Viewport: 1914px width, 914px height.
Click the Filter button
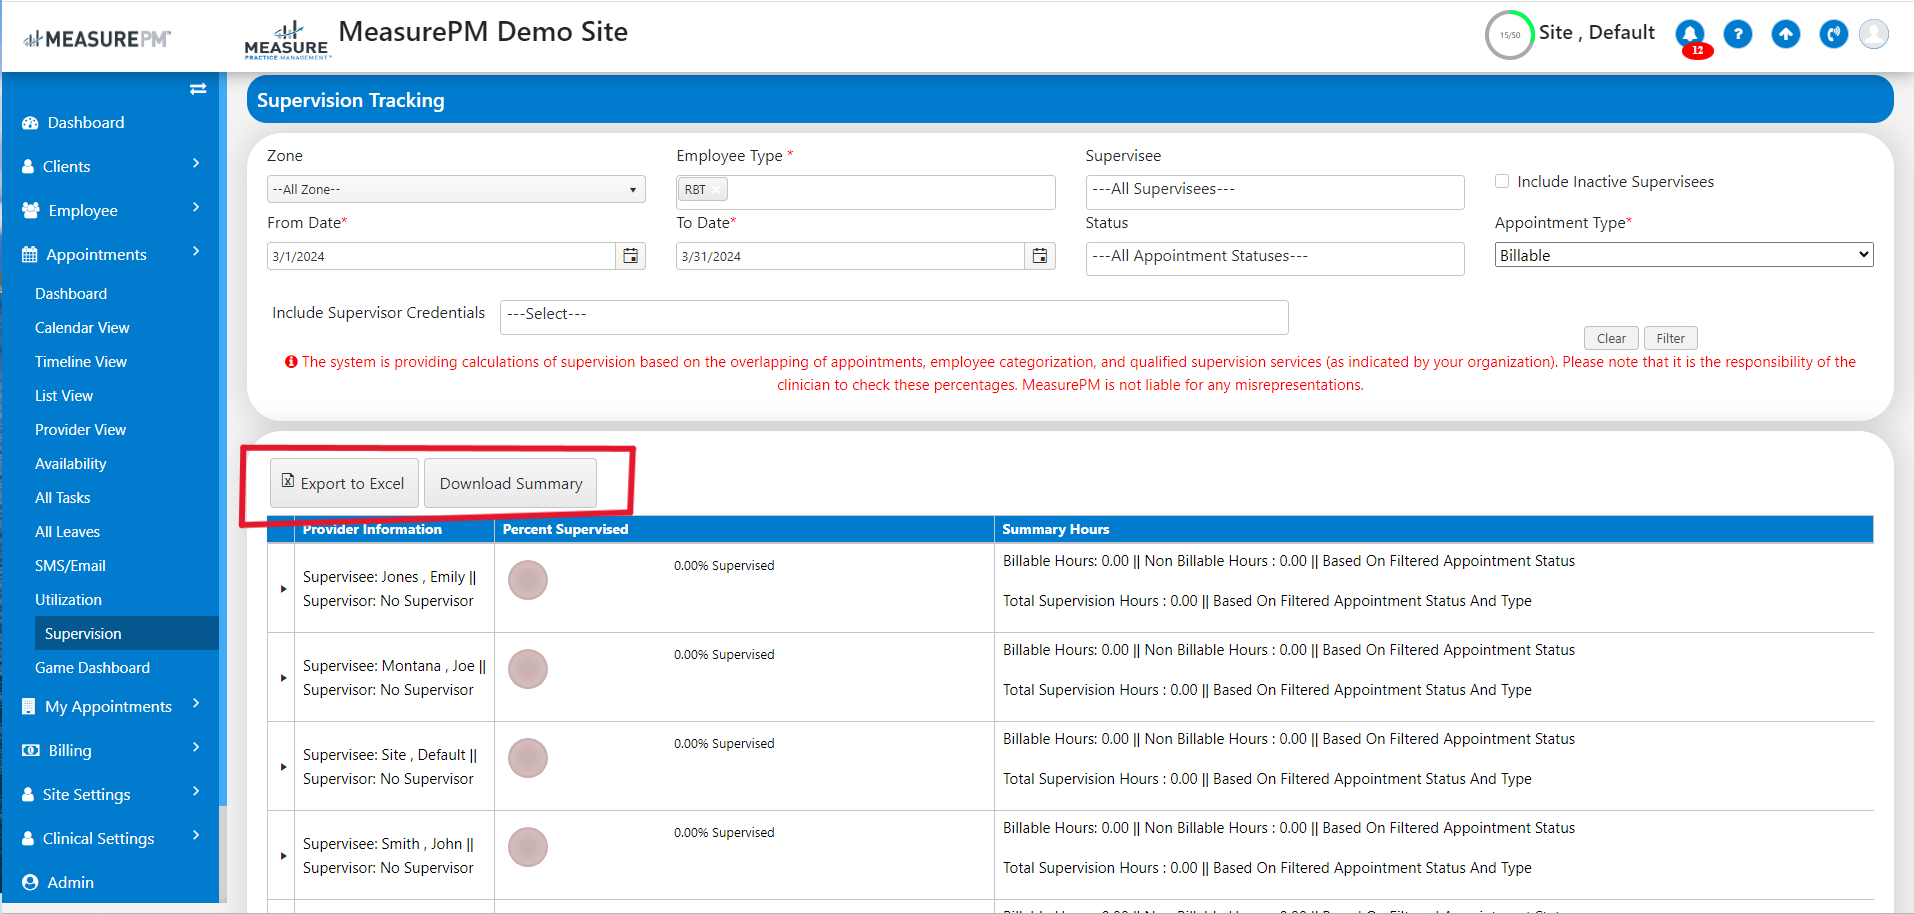1671,338
